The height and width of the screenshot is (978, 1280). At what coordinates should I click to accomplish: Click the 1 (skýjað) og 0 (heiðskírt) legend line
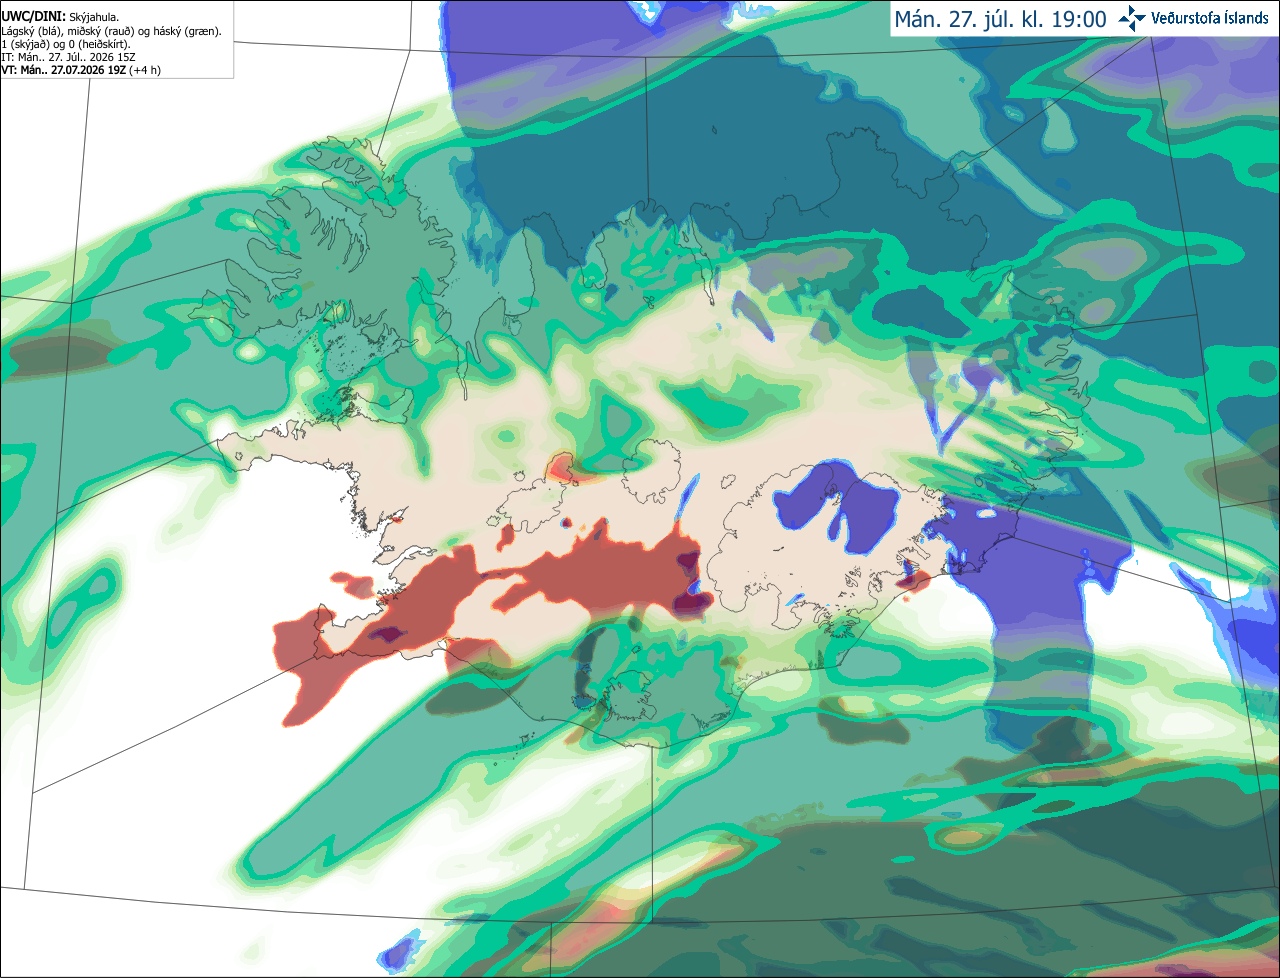pyautogui.click(x=66, y=44)
